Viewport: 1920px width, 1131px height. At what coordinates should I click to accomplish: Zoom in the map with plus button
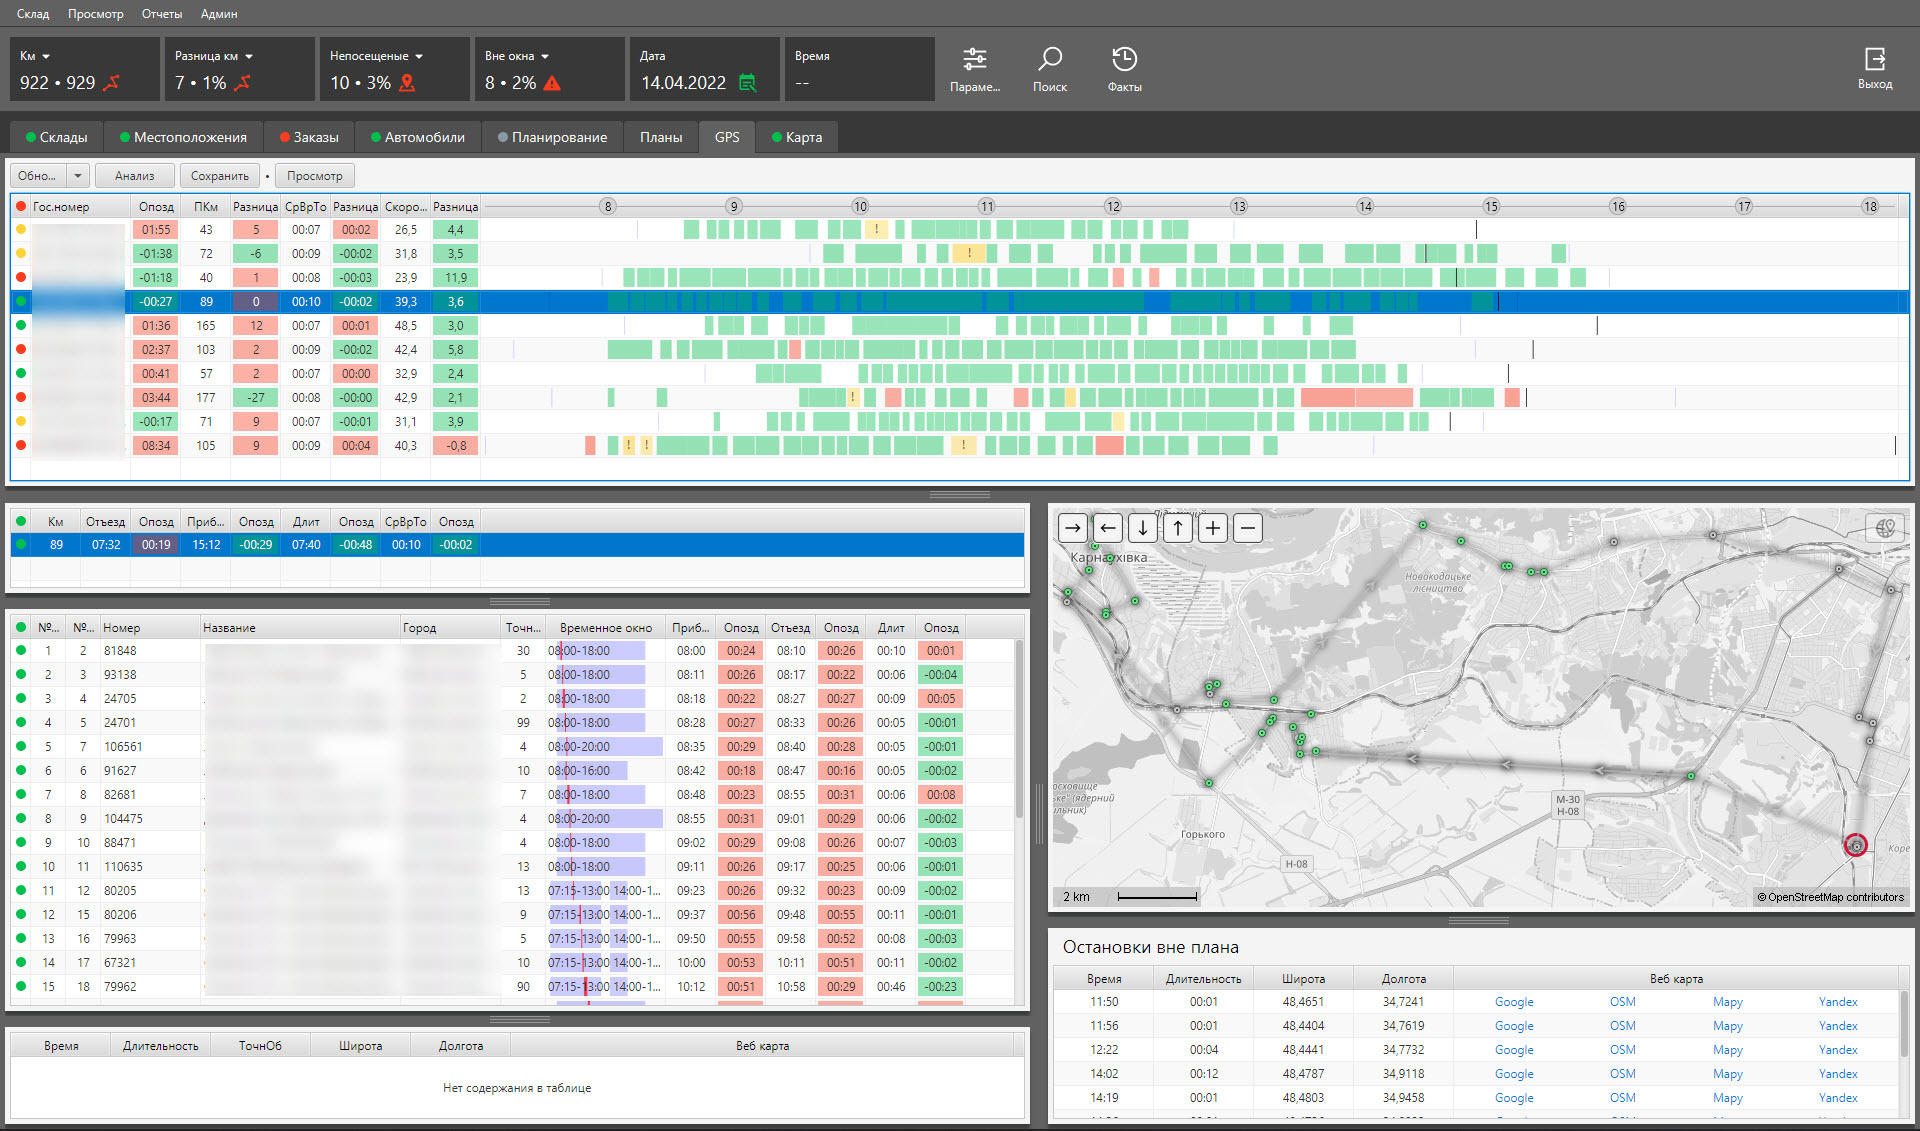click(x=1213, y=528)
